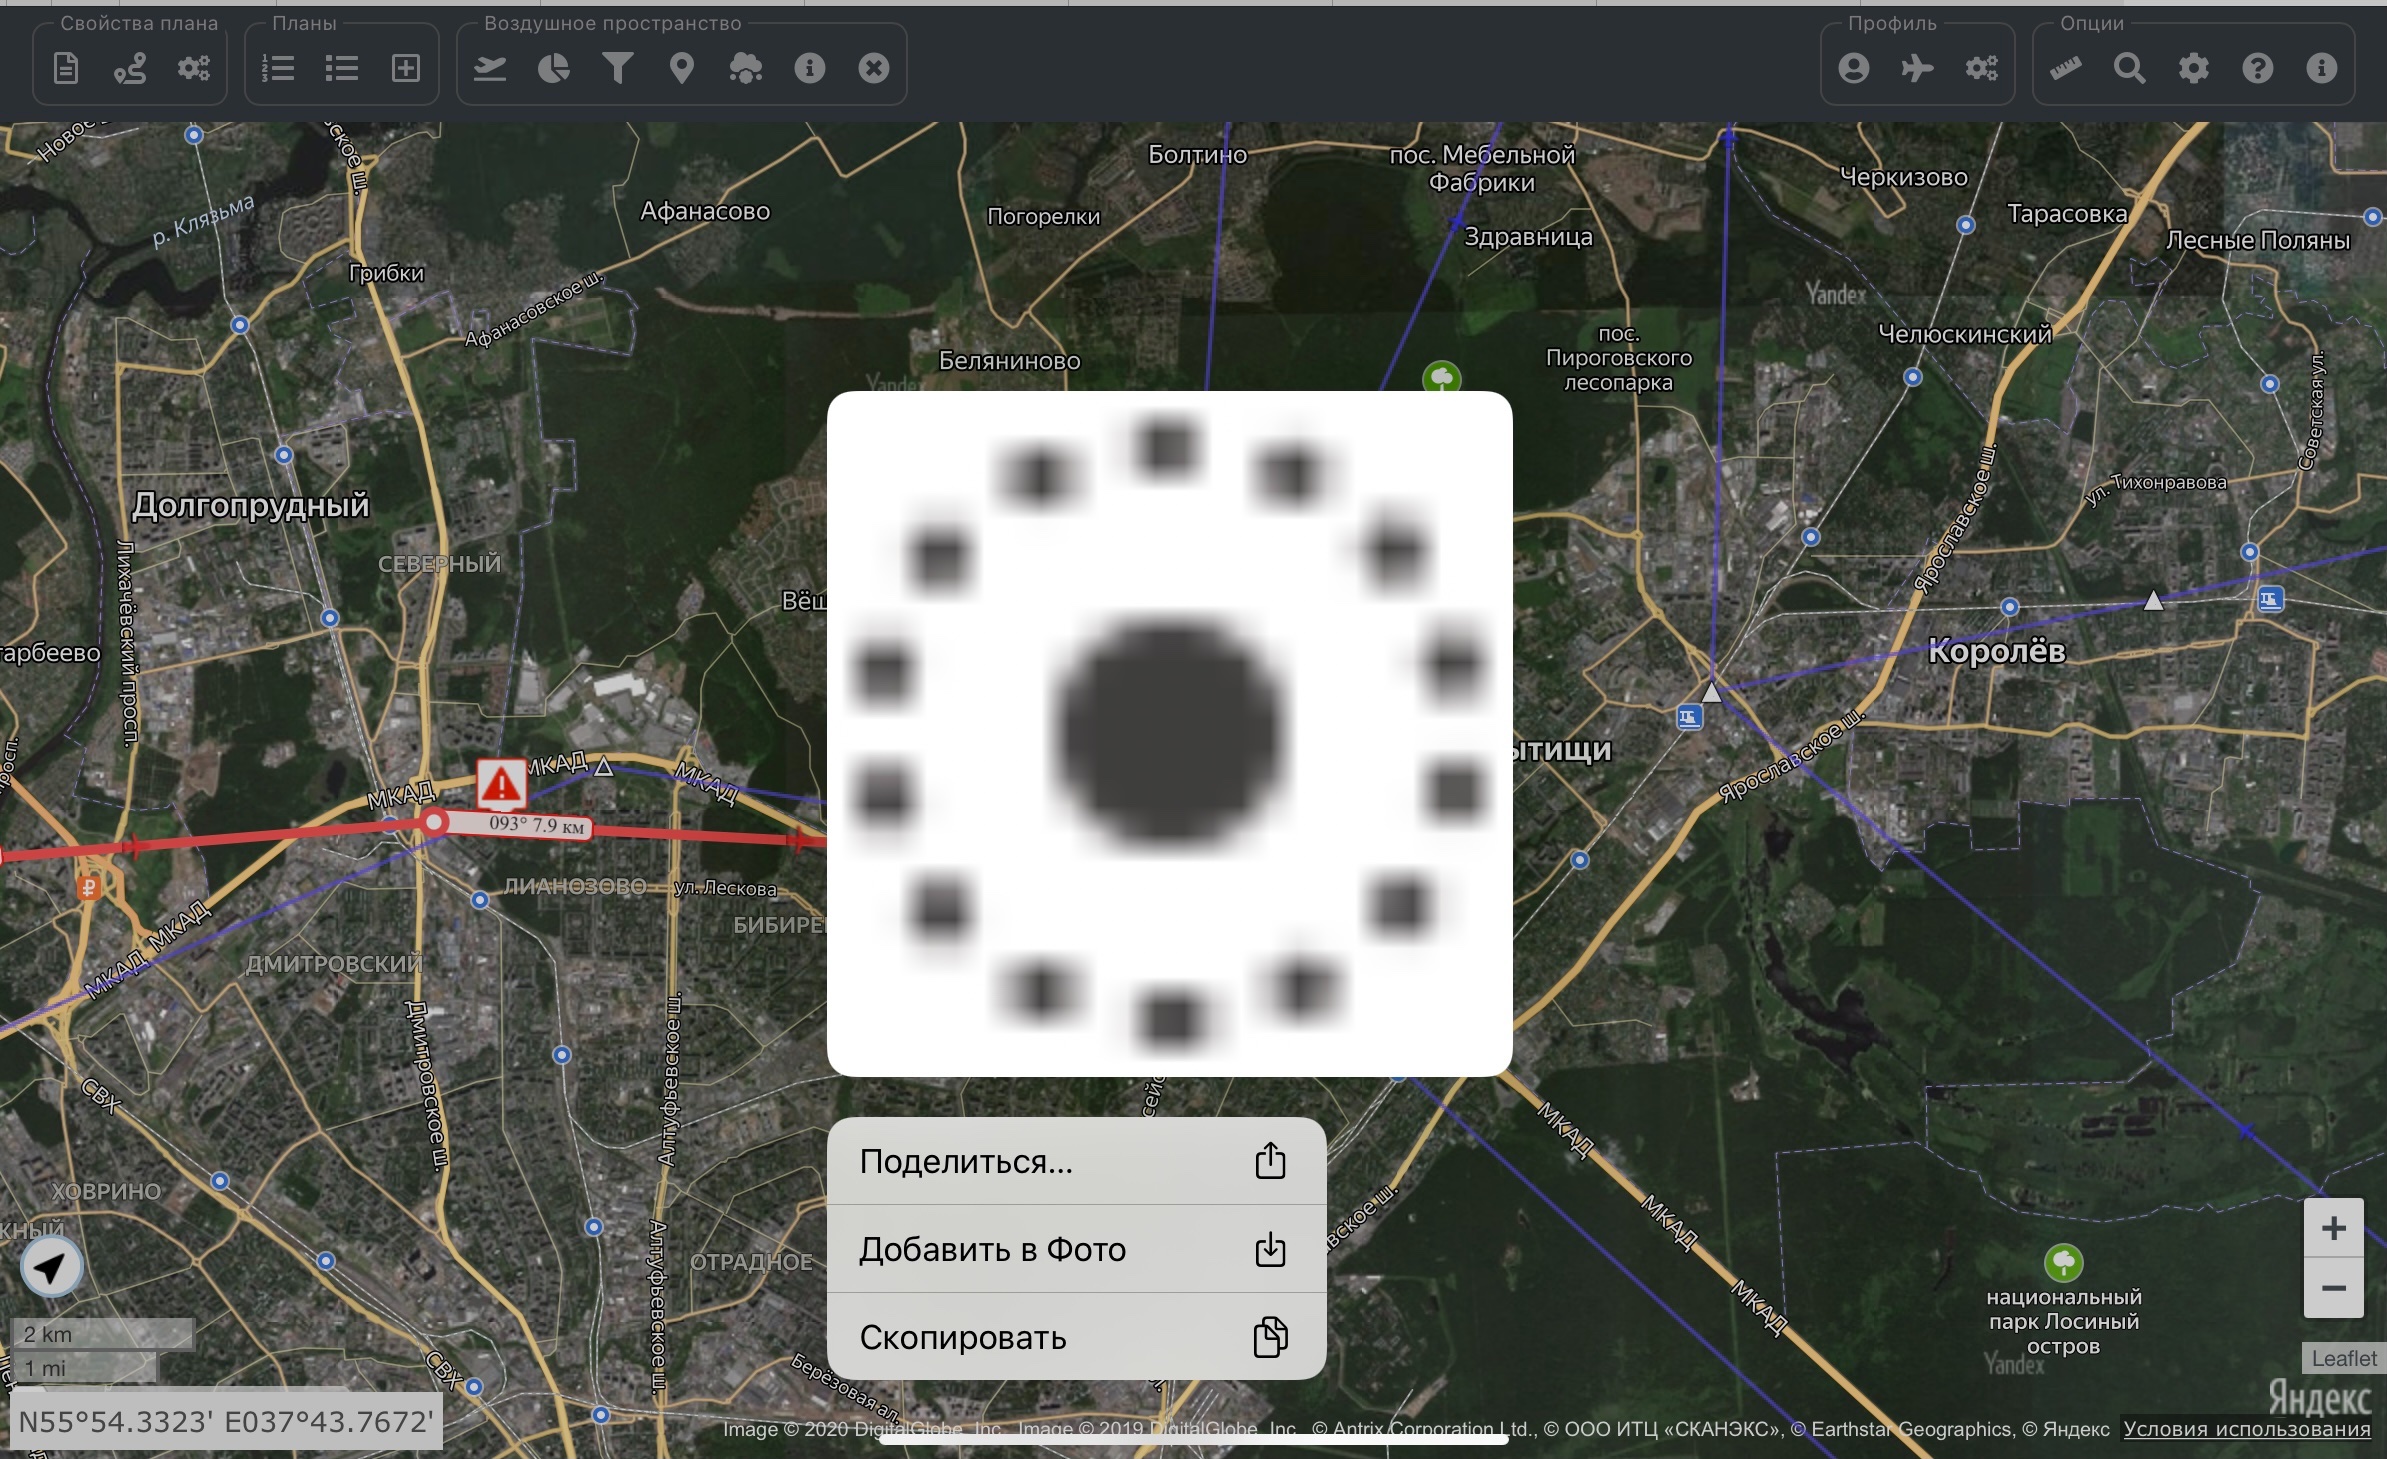The height and width of the screenshot is (1459, 2387).
Task: Open the airspace filter funnel
Action: (618, 68)
